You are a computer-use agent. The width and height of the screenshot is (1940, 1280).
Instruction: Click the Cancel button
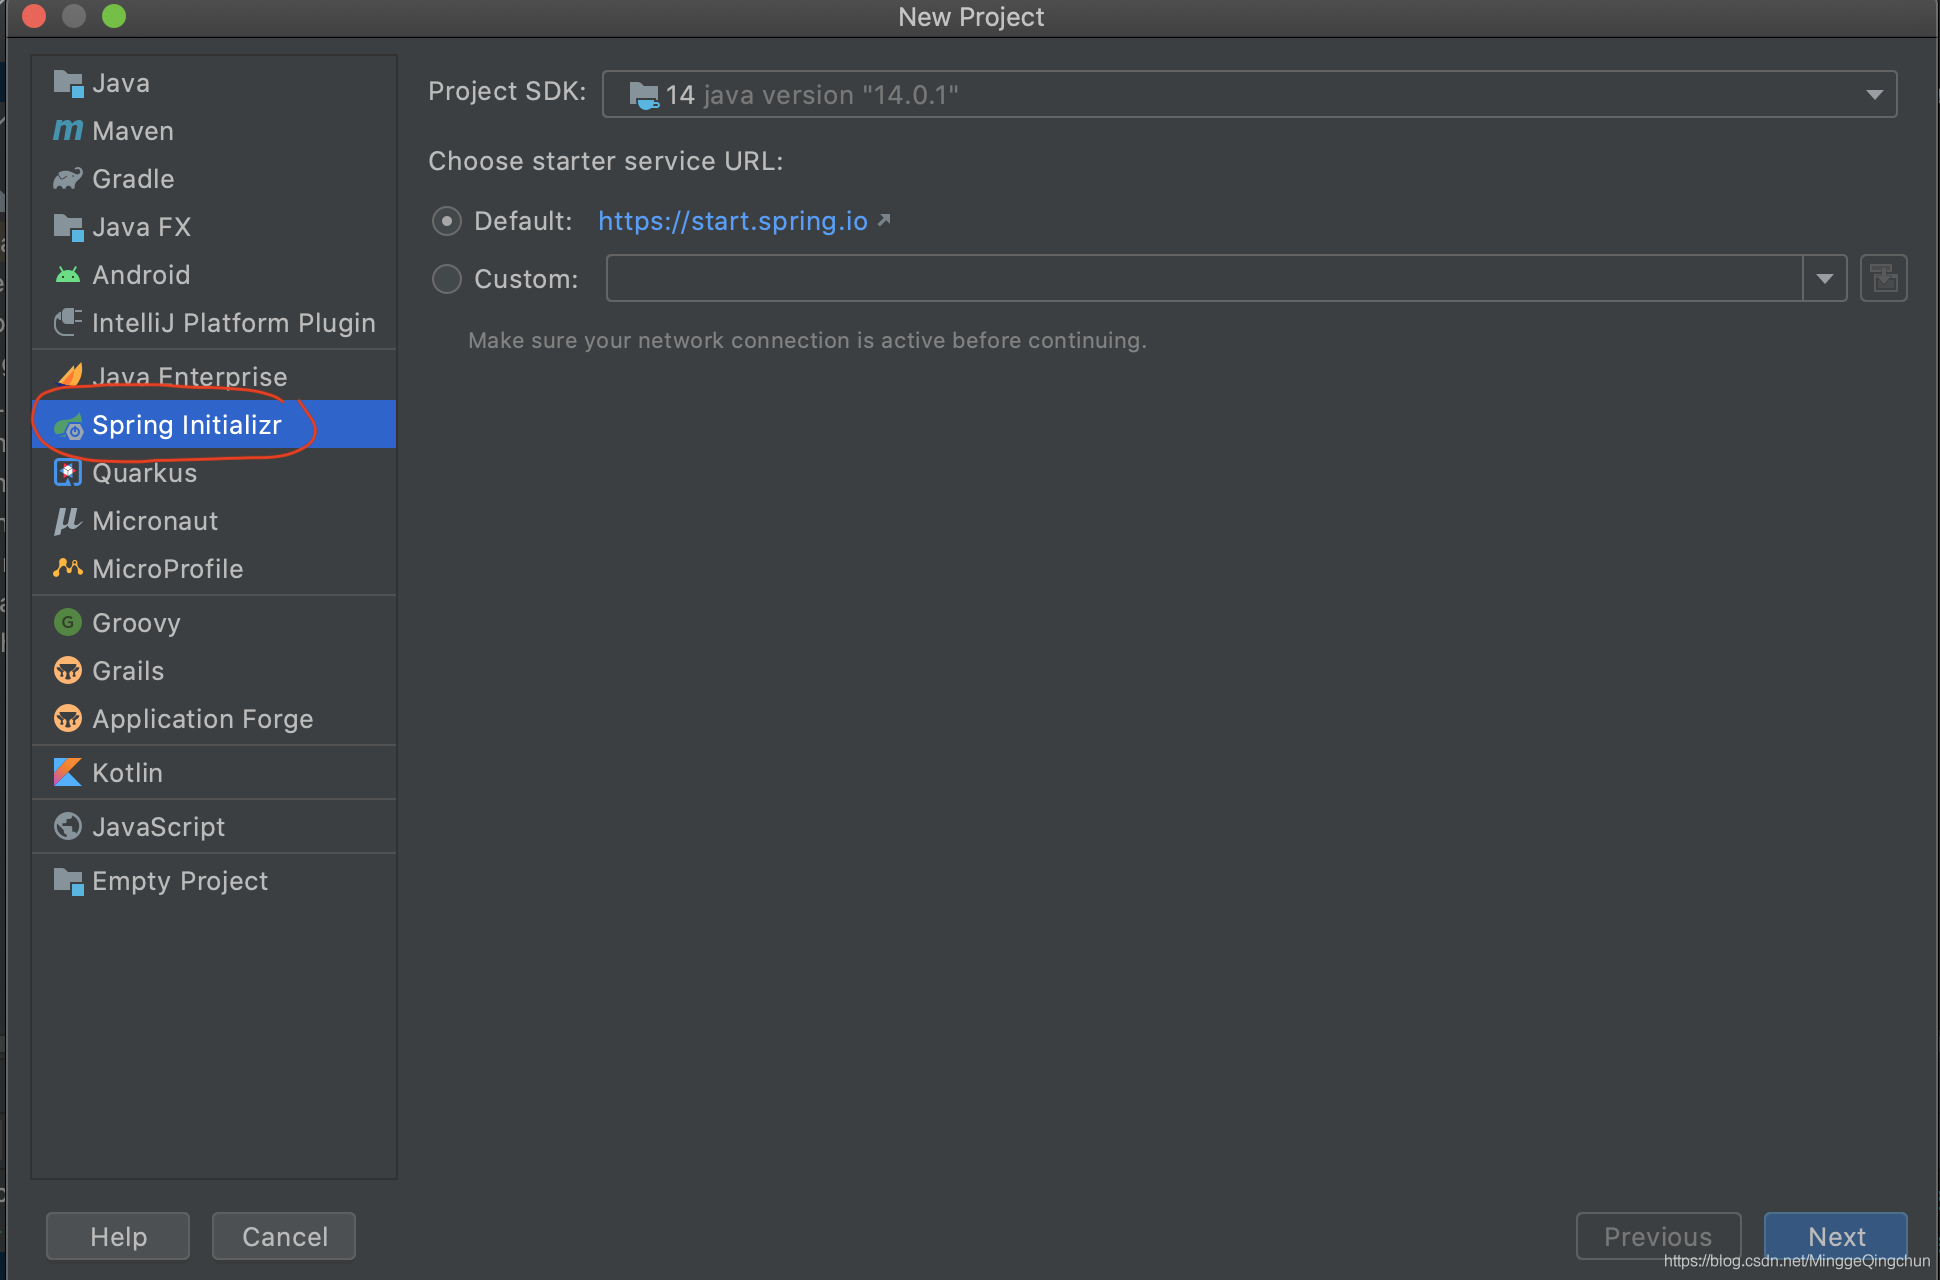click(x=284, y=1236)
